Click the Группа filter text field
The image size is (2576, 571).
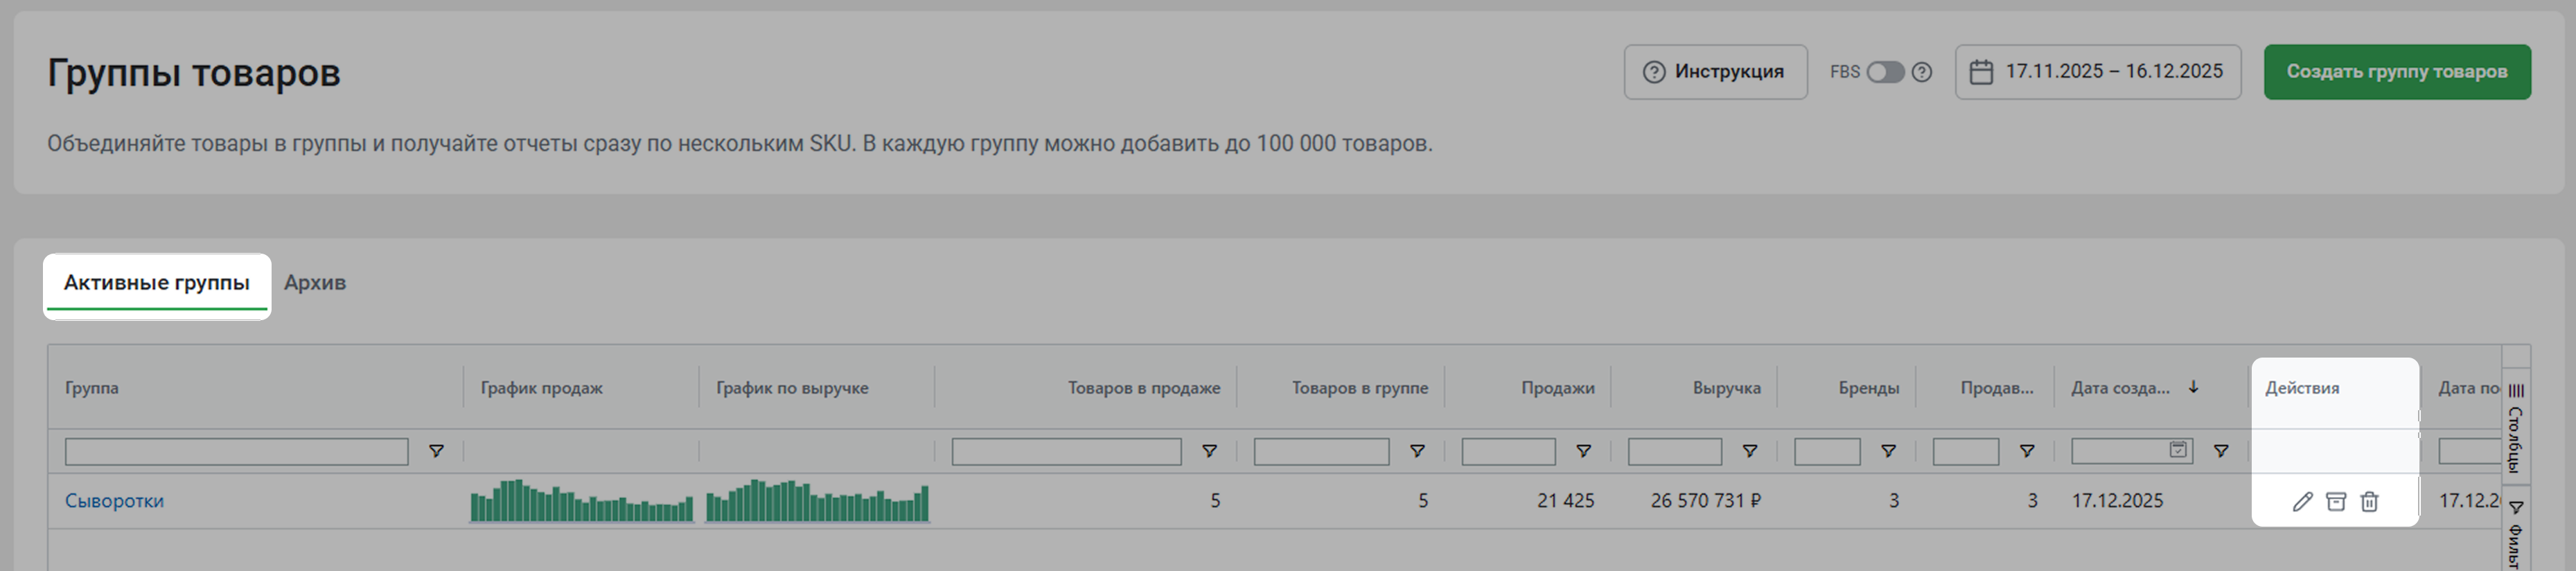point(236,451)
